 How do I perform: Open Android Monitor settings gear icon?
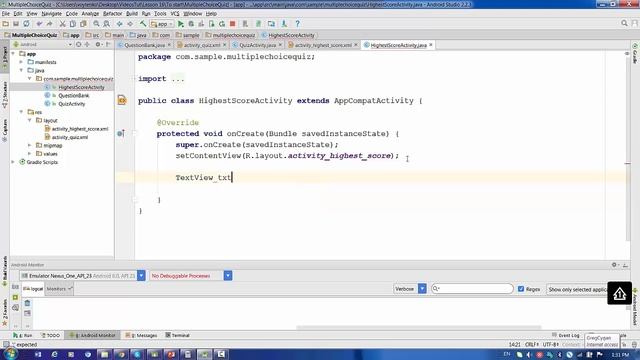(614, 265)
